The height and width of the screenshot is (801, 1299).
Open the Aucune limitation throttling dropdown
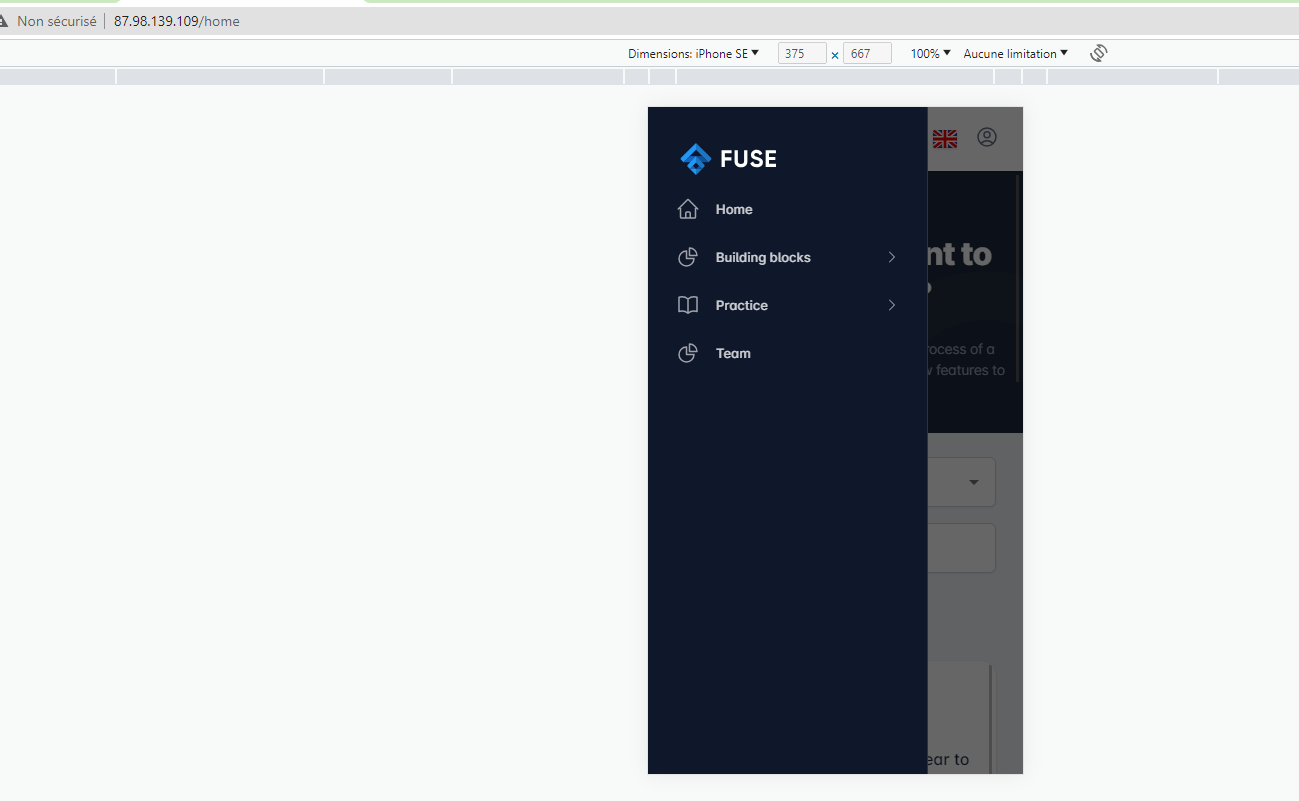(1015, 54)
